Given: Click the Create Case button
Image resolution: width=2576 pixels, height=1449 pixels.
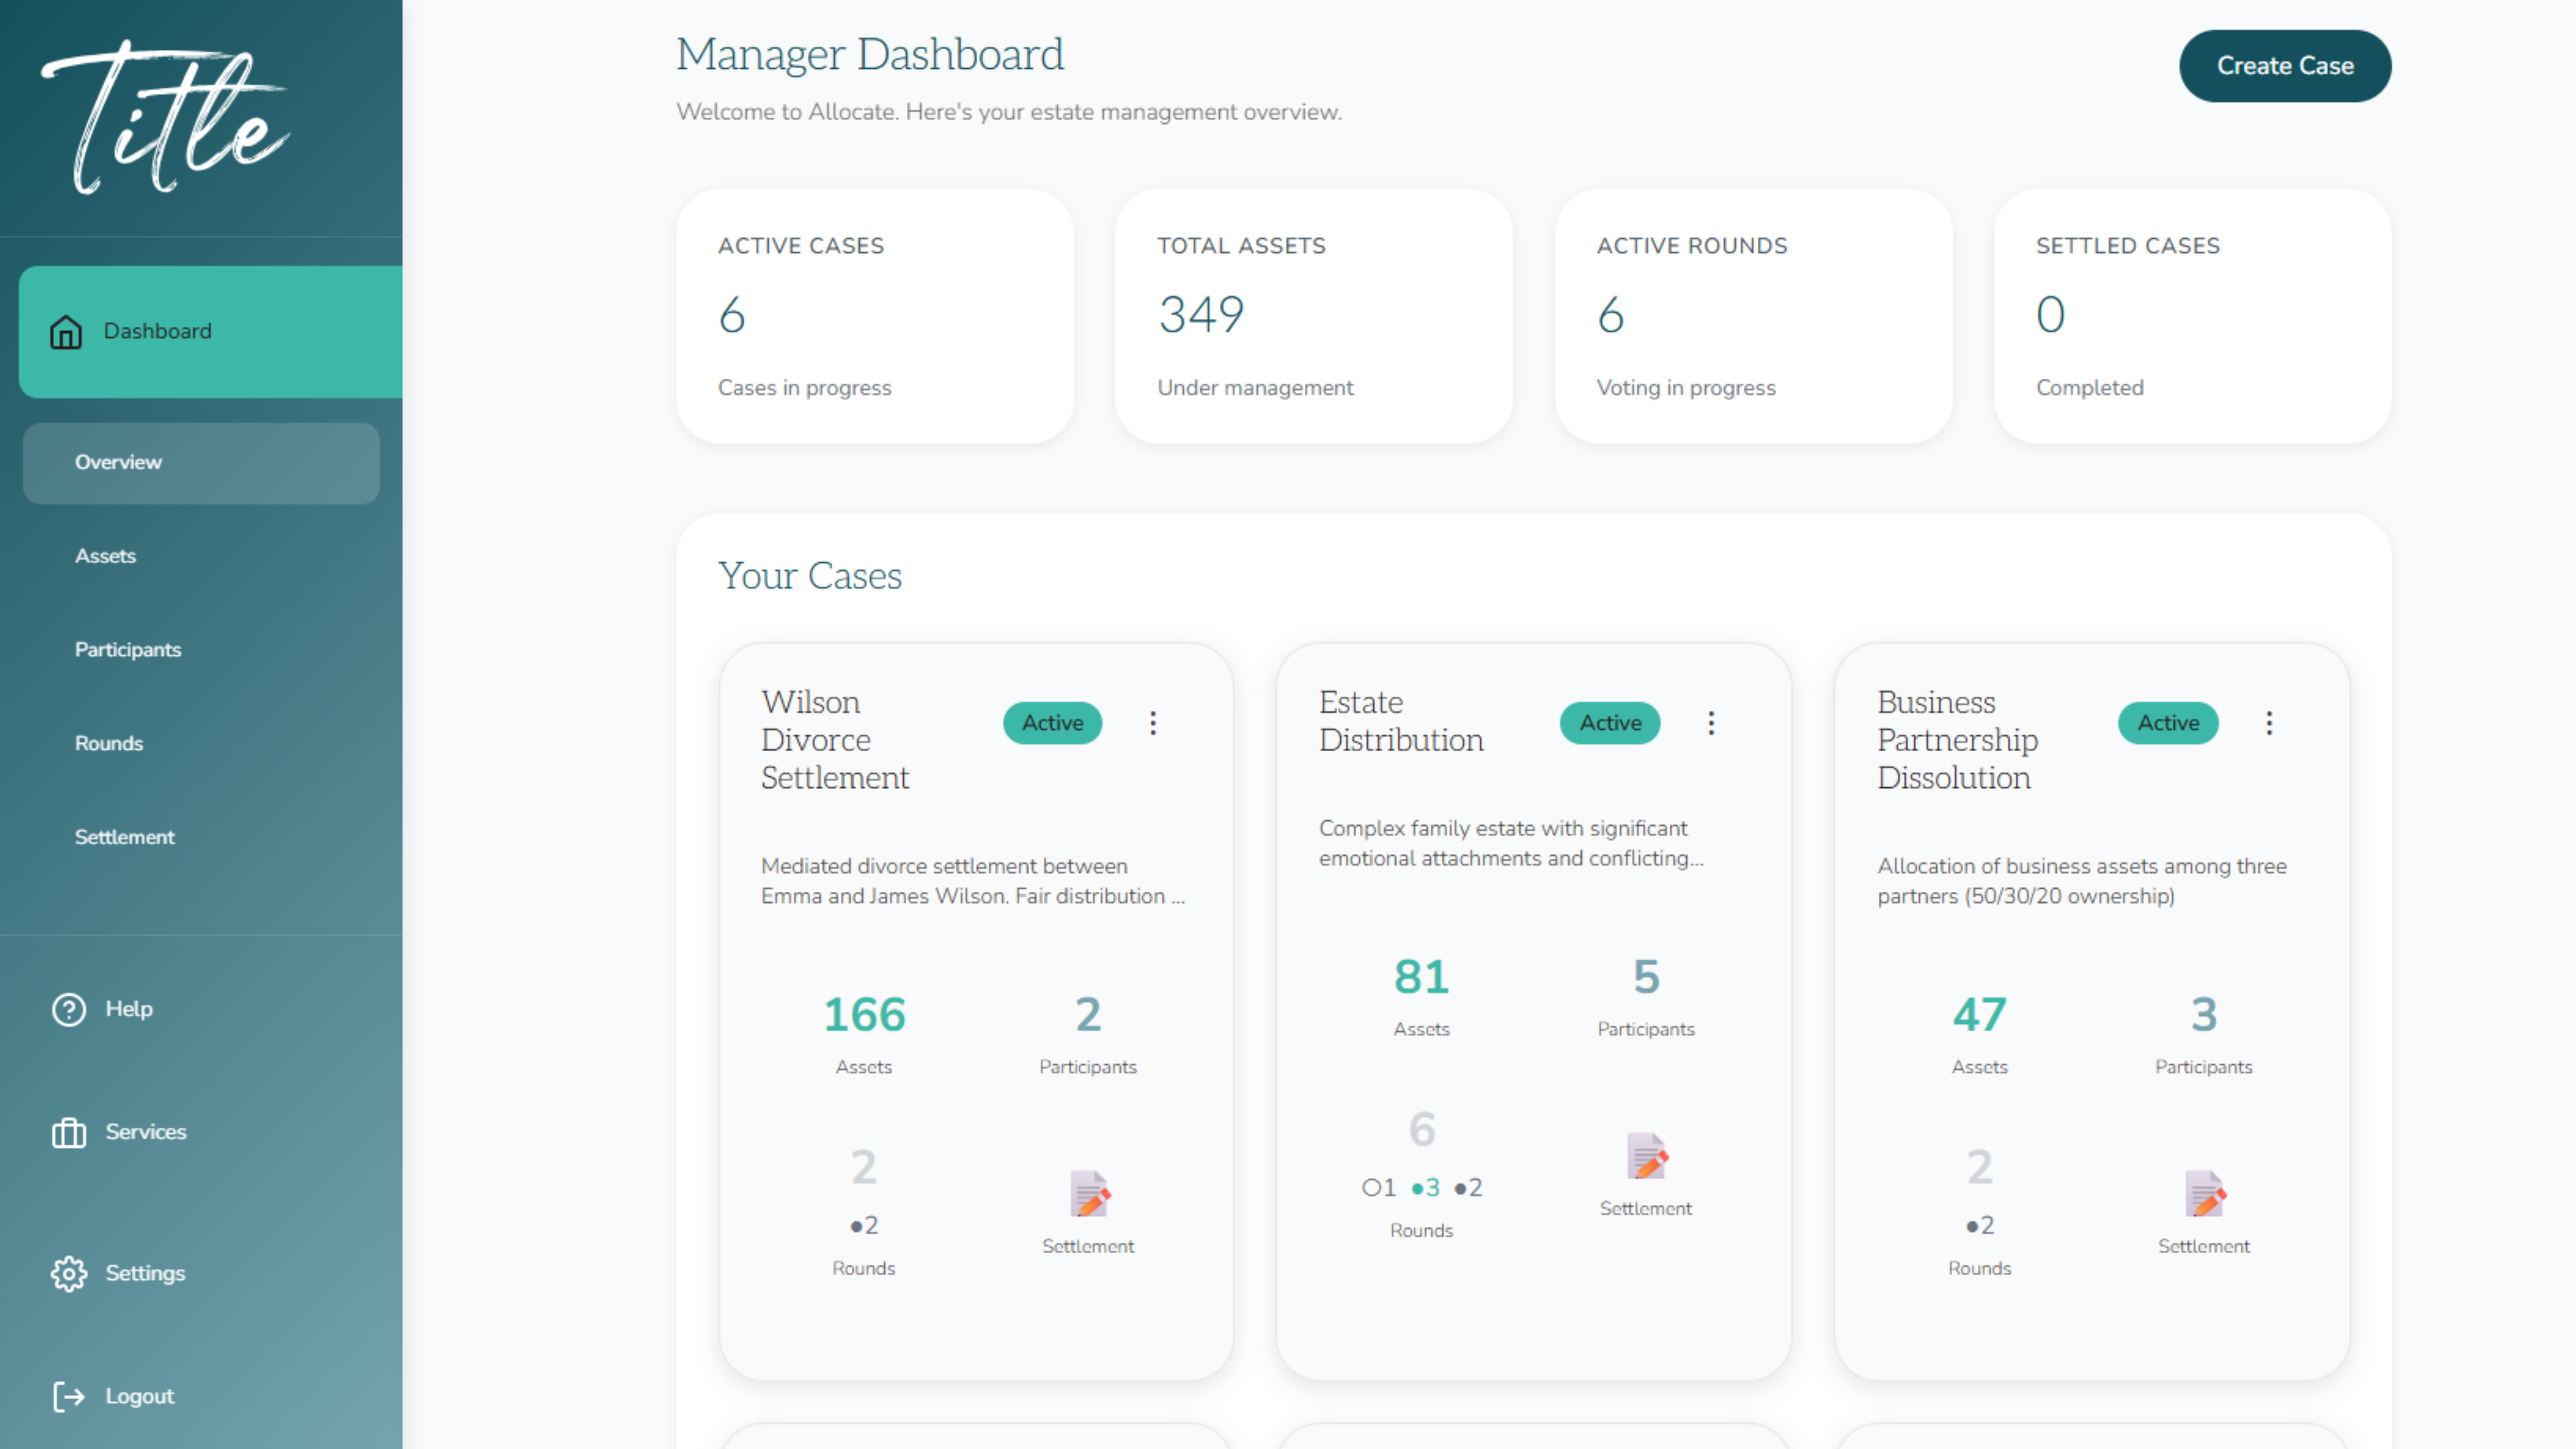Looking at the screenshot, I should (2285, 66).
